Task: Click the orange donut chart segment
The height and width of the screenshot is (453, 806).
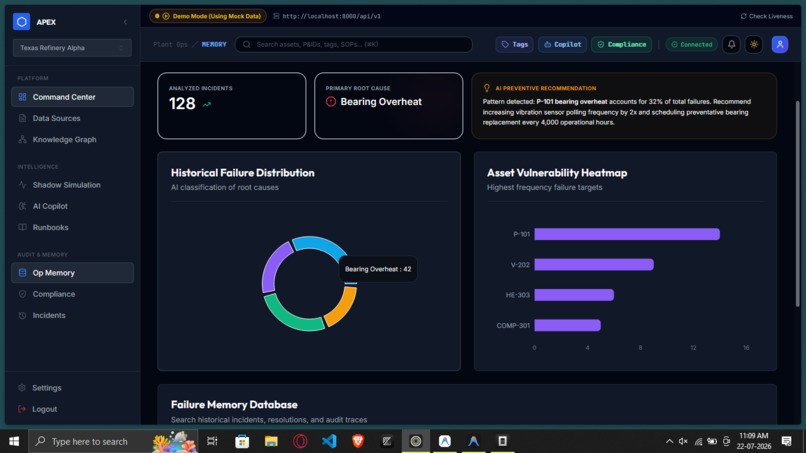Action: [x=343, y=308]
